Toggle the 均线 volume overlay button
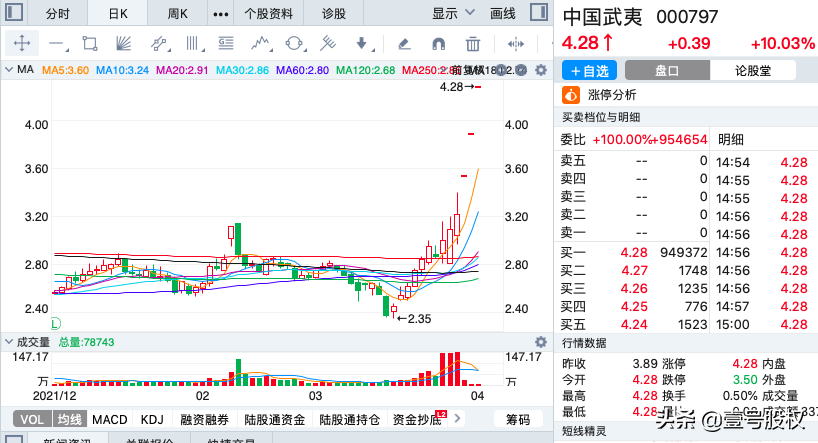Image resolution: width=818 pixels, height=443 pixels. pos(69,419)
